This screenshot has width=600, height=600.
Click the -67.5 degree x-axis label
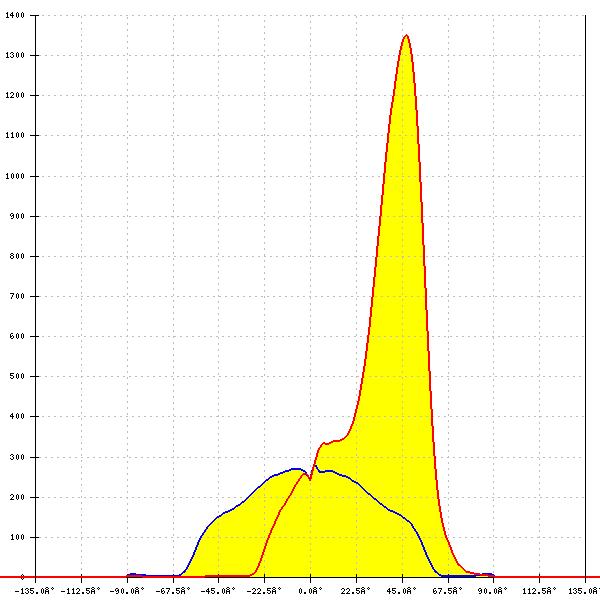point(173,591)
